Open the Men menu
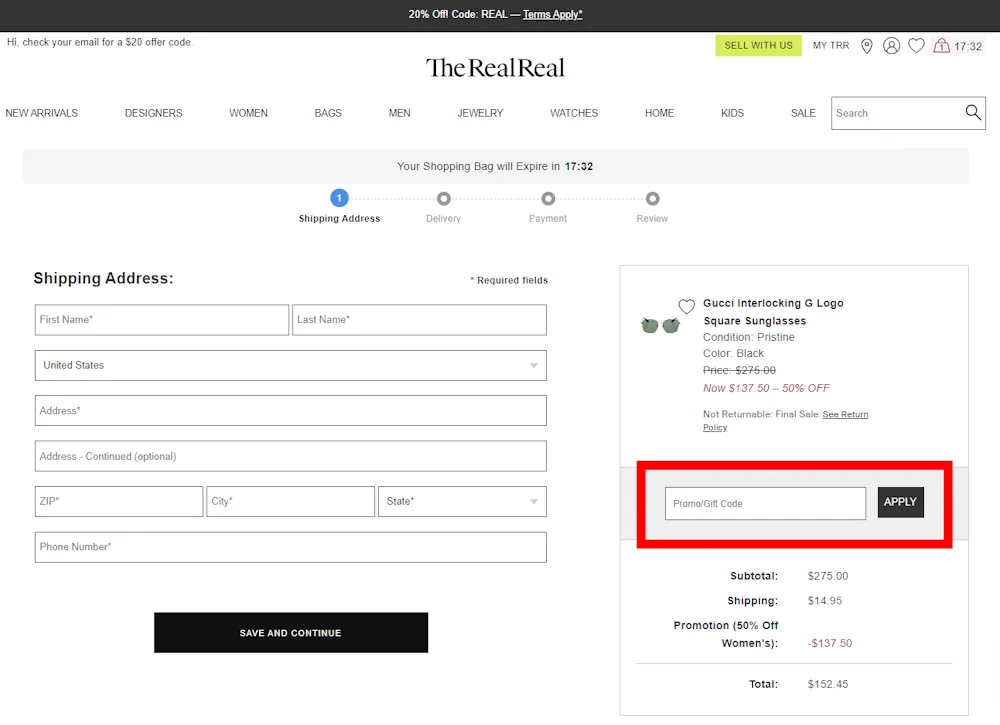 pos(399,113)
